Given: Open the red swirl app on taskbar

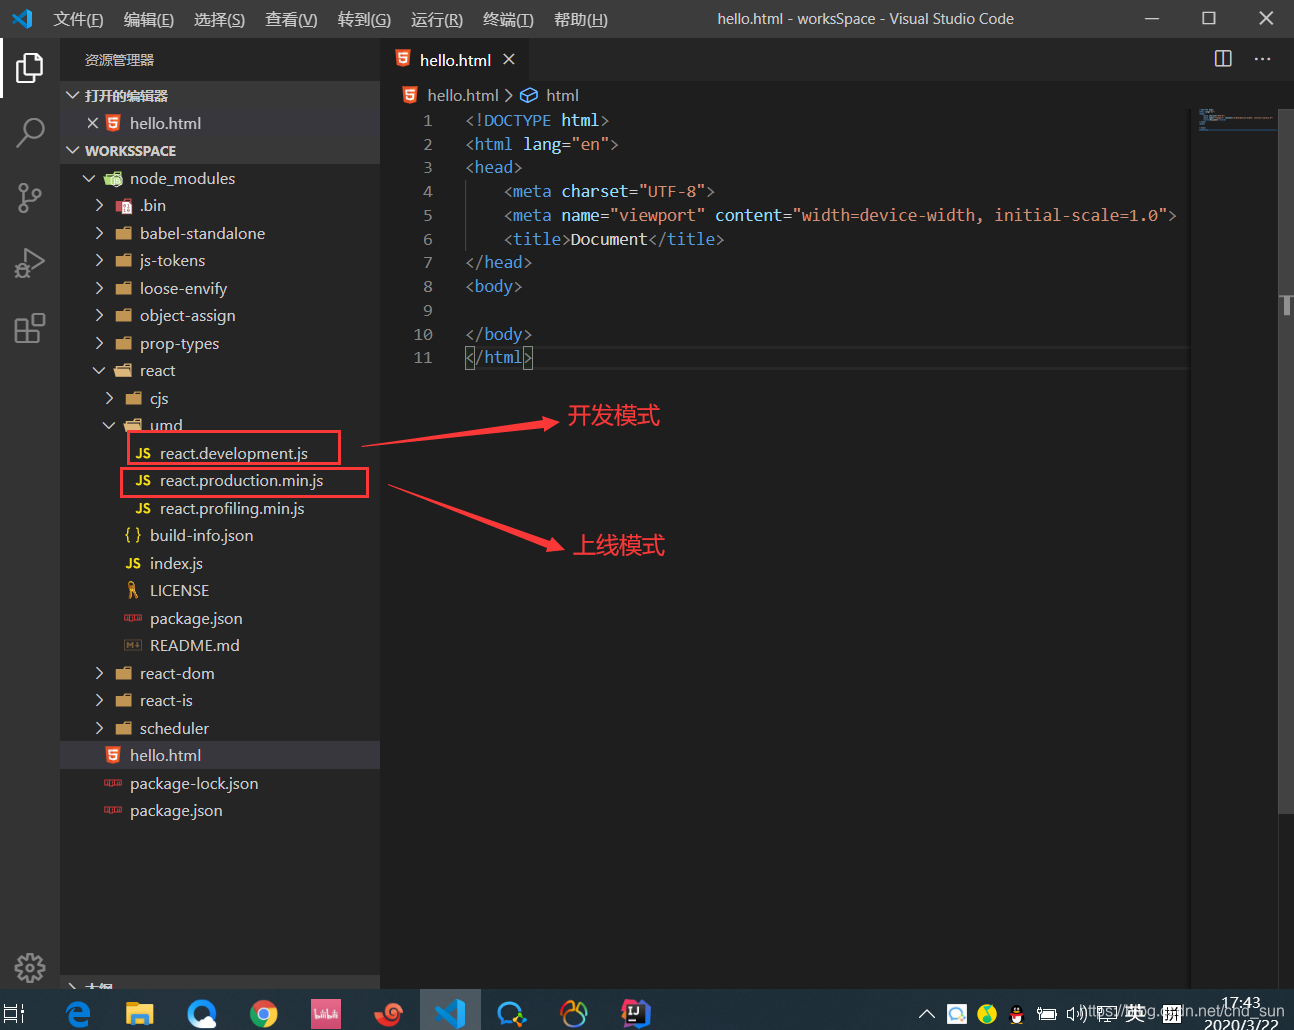Looking at the screenshot, I should pyautogui.click(x=388, y=1013).
